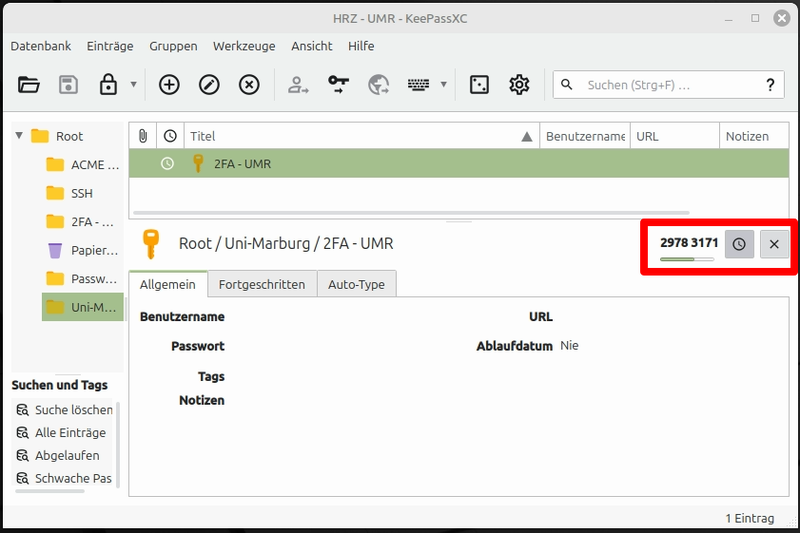Select the Uni-M... group folder

83,307
